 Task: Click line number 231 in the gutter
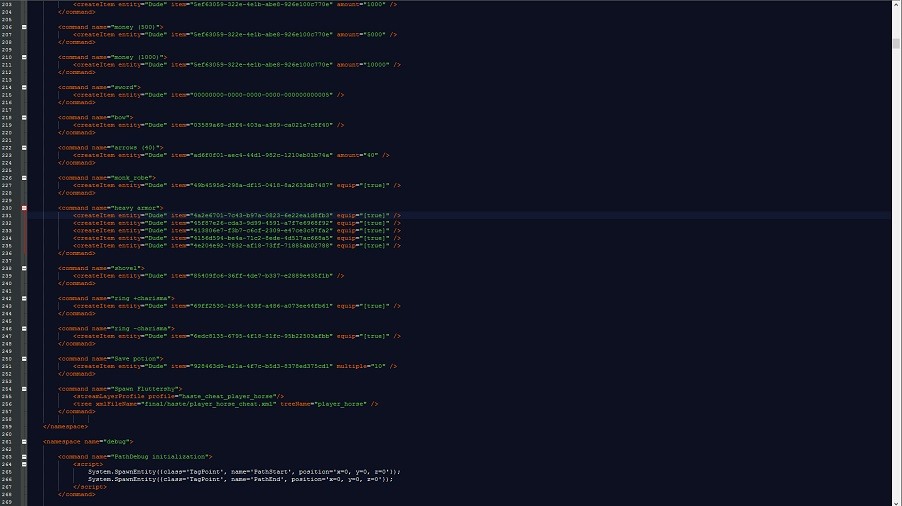(x=6, y=216)
